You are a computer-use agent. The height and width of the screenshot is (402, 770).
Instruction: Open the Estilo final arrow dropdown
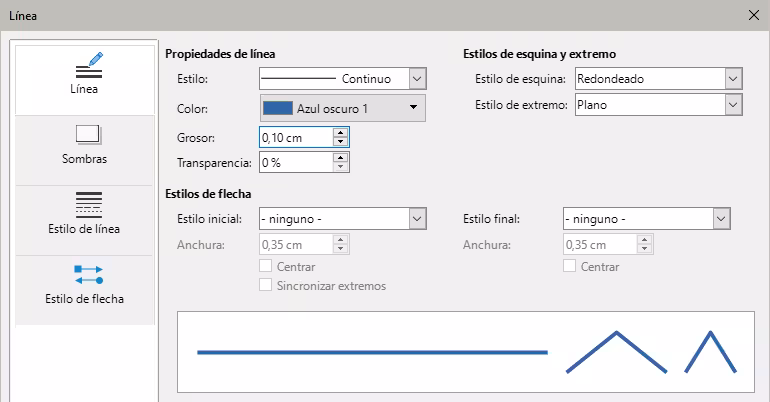(721, 219)
